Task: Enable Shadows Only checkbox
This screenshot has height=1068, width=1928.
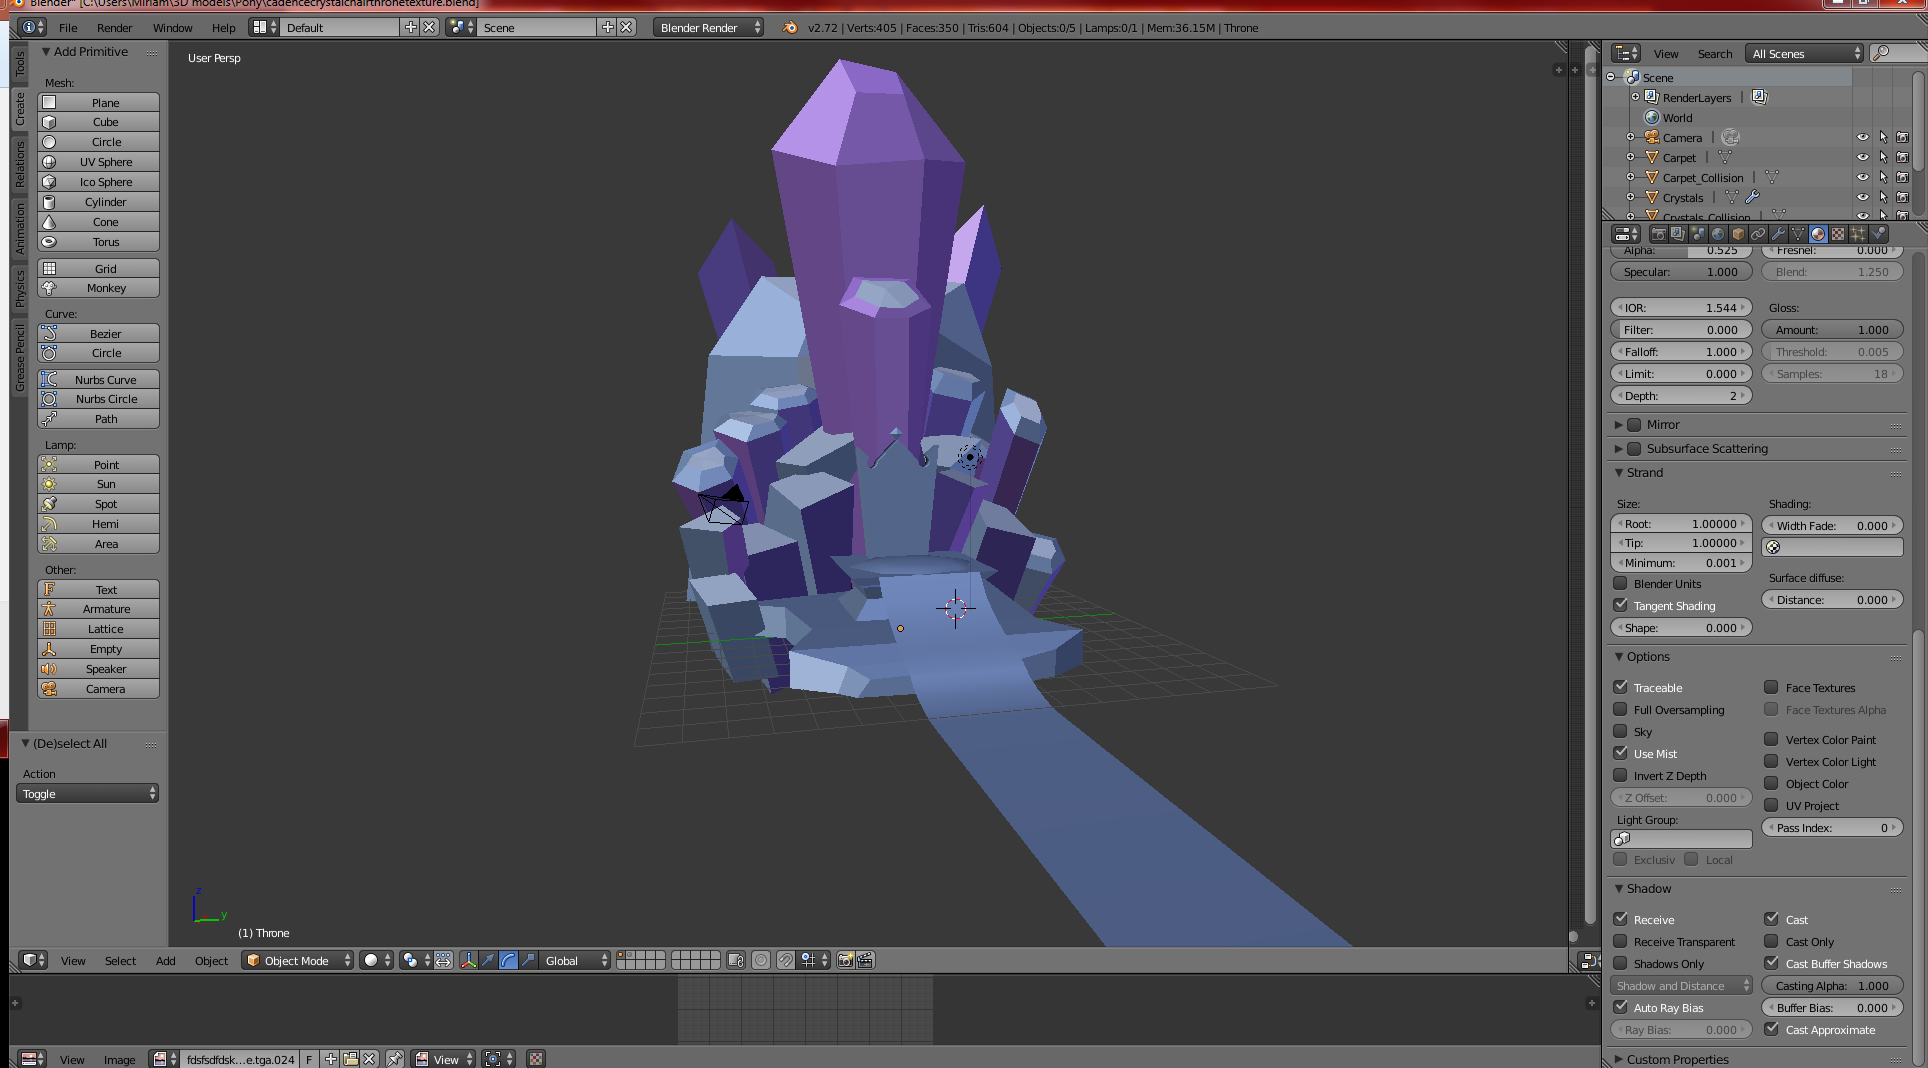Action: click(x=1620, y=963)
